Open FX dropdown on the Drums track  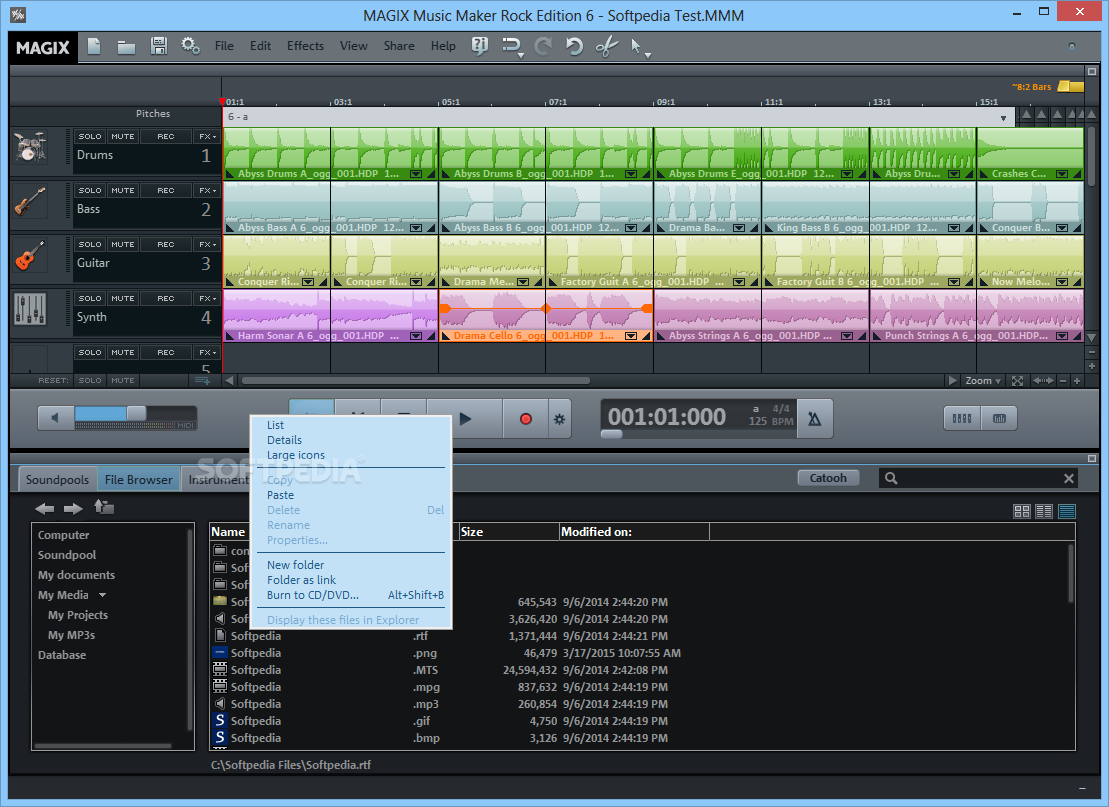pyautogui.click(x=207, y=136)
